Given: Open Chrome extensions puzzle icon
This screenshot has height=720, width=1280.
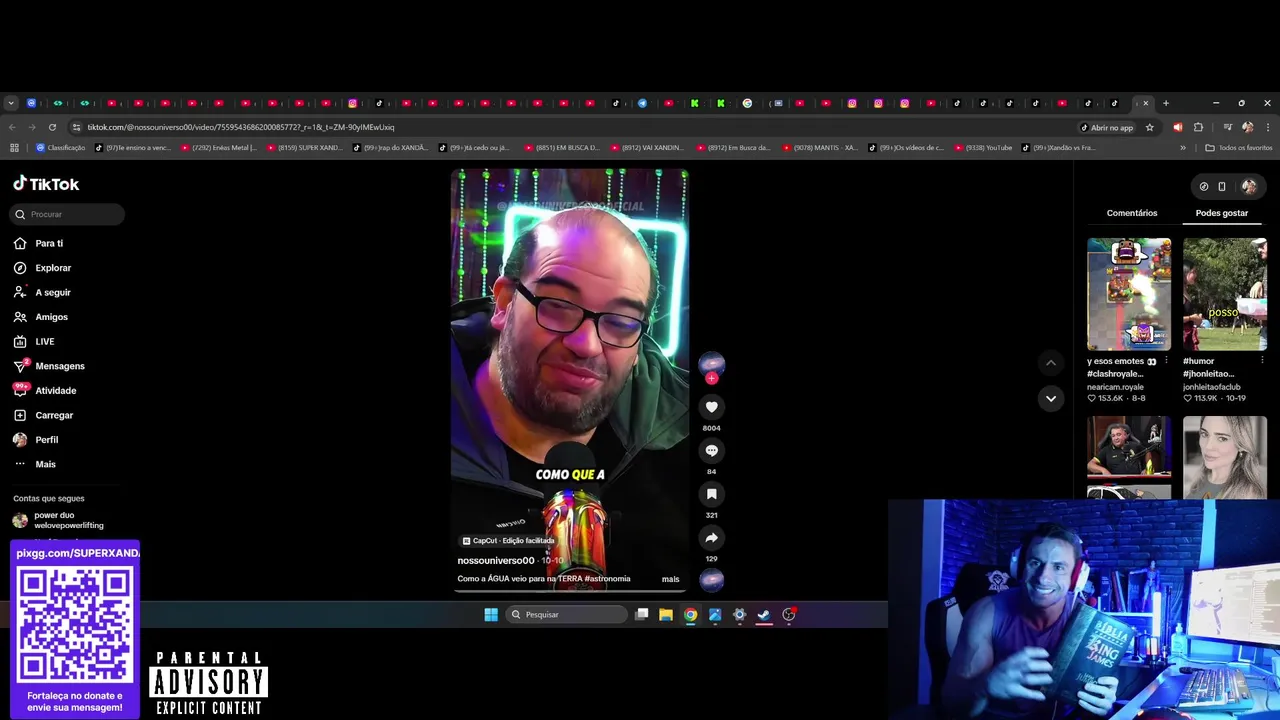Looking at the screenshot, I should point(1198,127).
